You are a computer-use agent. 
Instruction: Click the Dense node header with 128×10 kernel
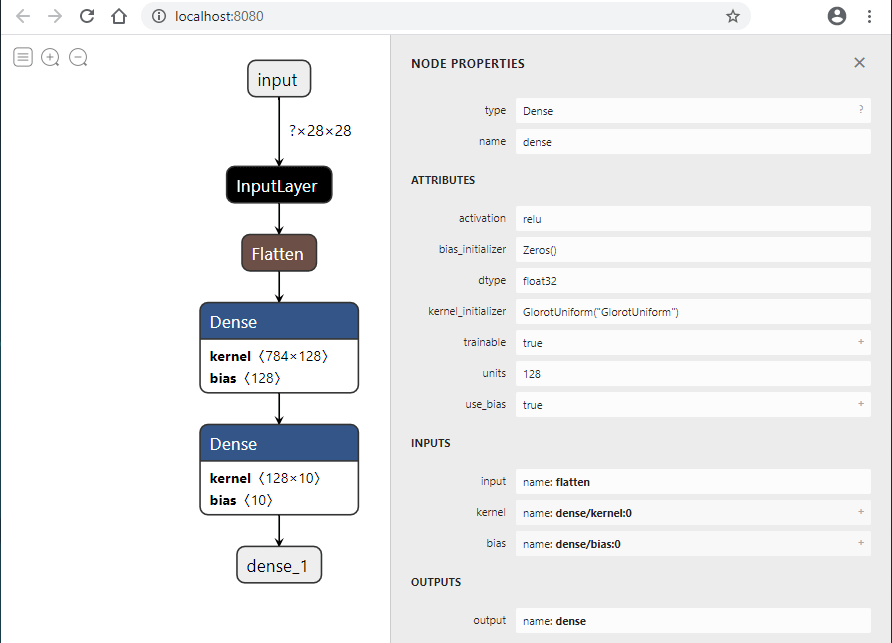[279, 444]
